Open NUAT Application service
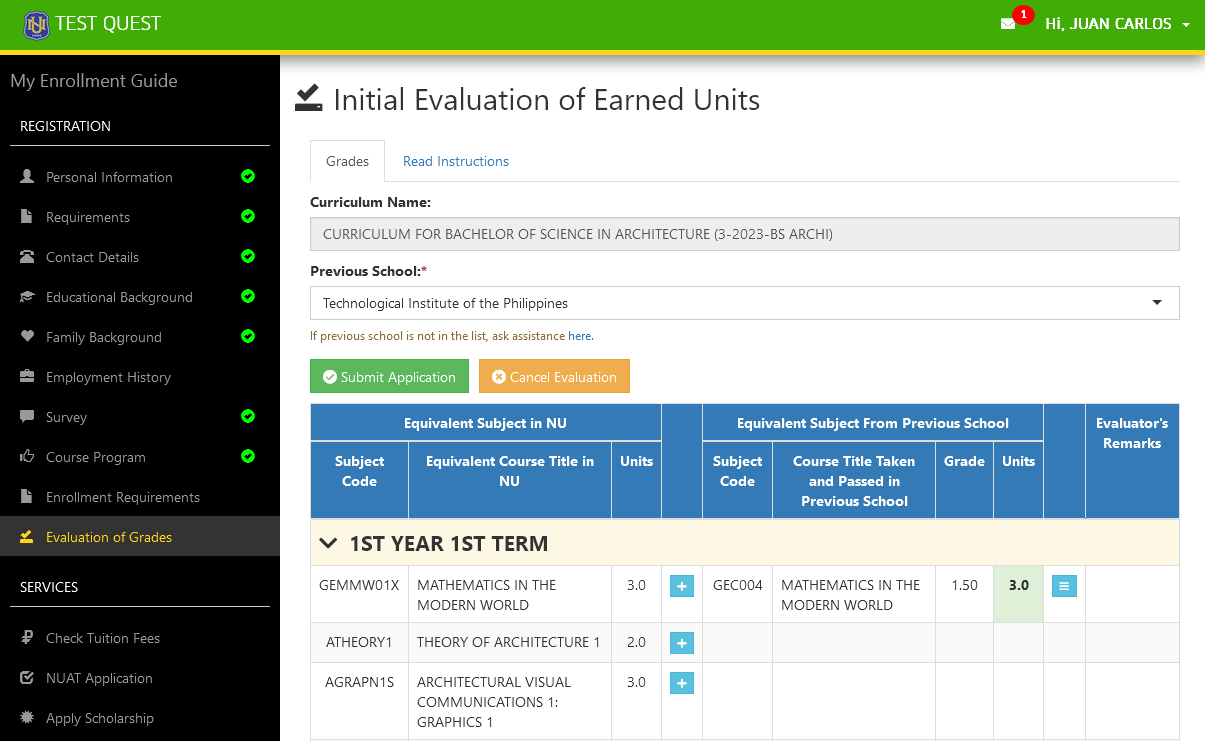Viewport: 1205px width, 741px height. coord(140,678)
